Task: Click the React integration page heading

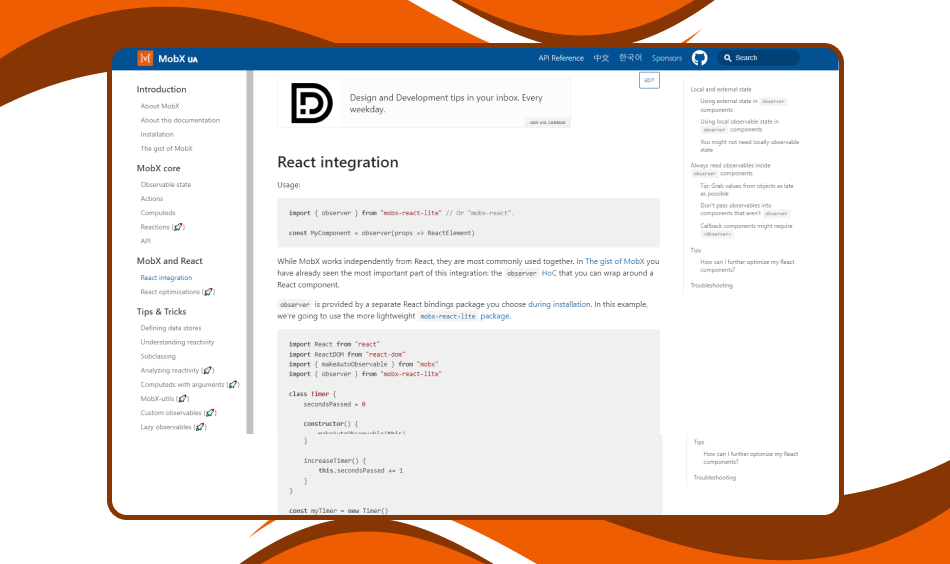Action: pyautogui.click(x=337, y=162)
